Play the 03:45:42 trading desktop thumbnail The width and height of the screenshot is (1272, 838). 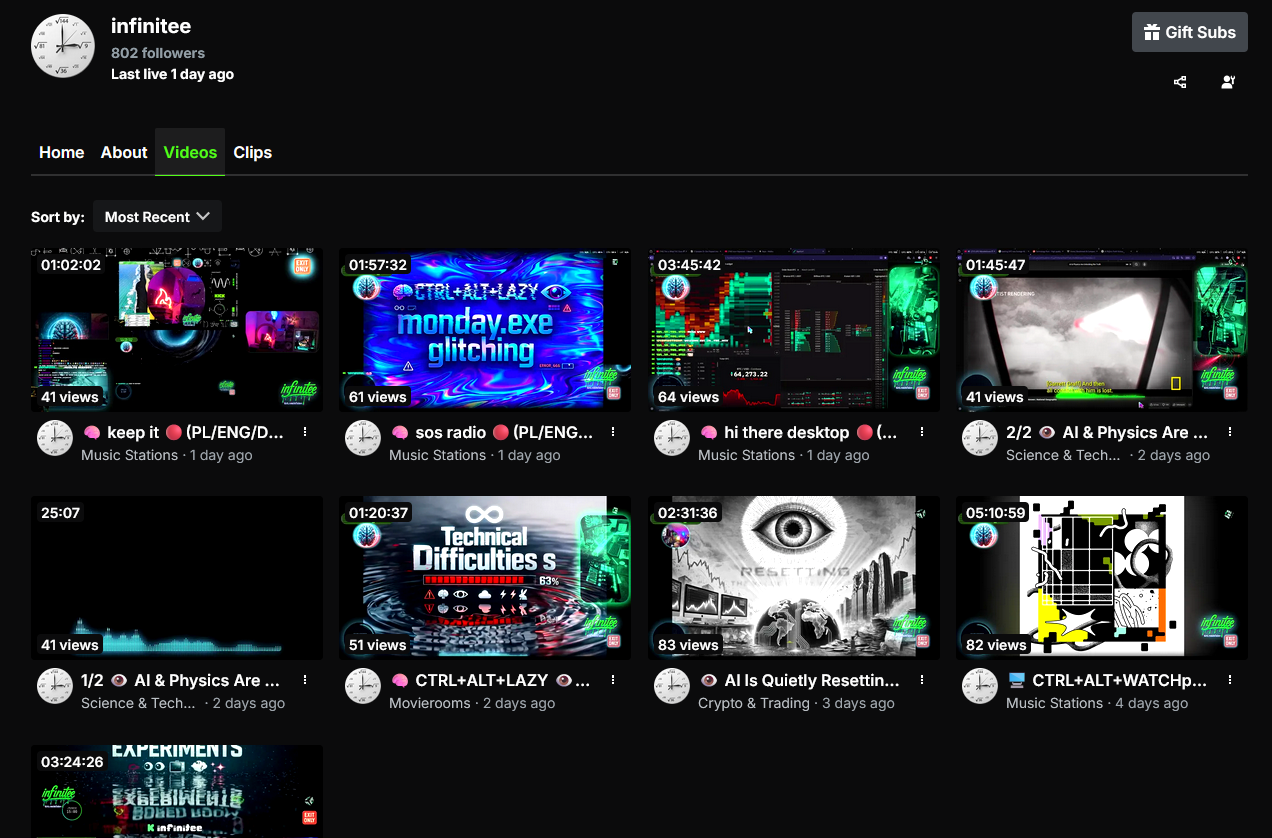pos(794,330)
